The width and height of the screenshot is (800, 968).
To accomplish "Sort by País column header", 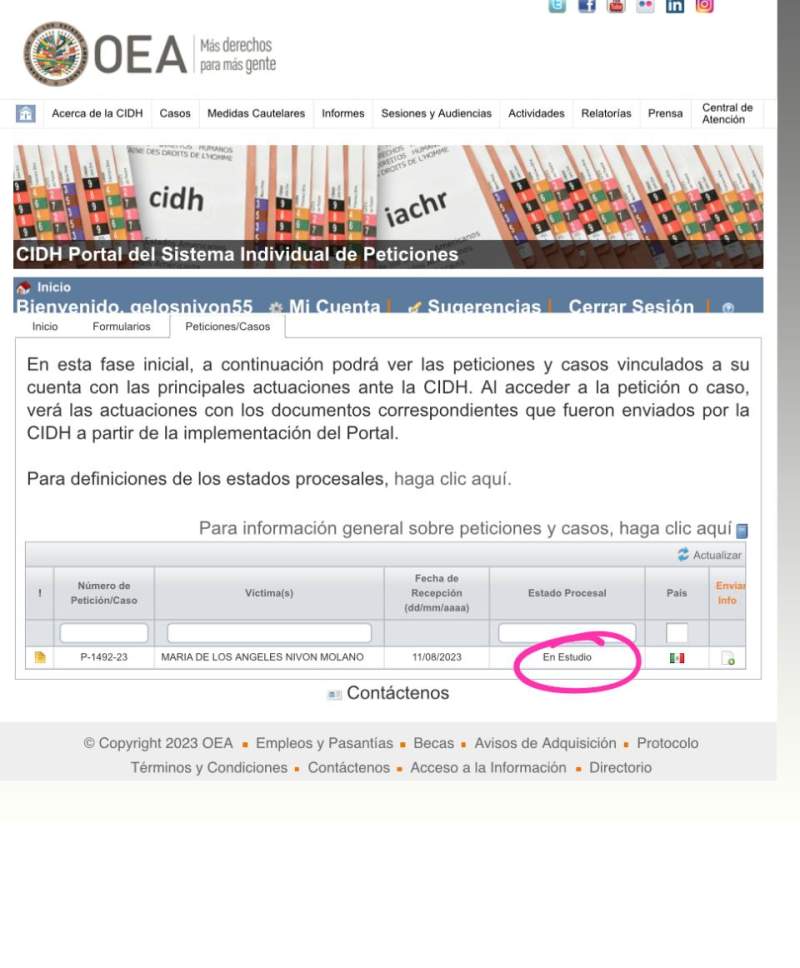I will coord(677,593).
